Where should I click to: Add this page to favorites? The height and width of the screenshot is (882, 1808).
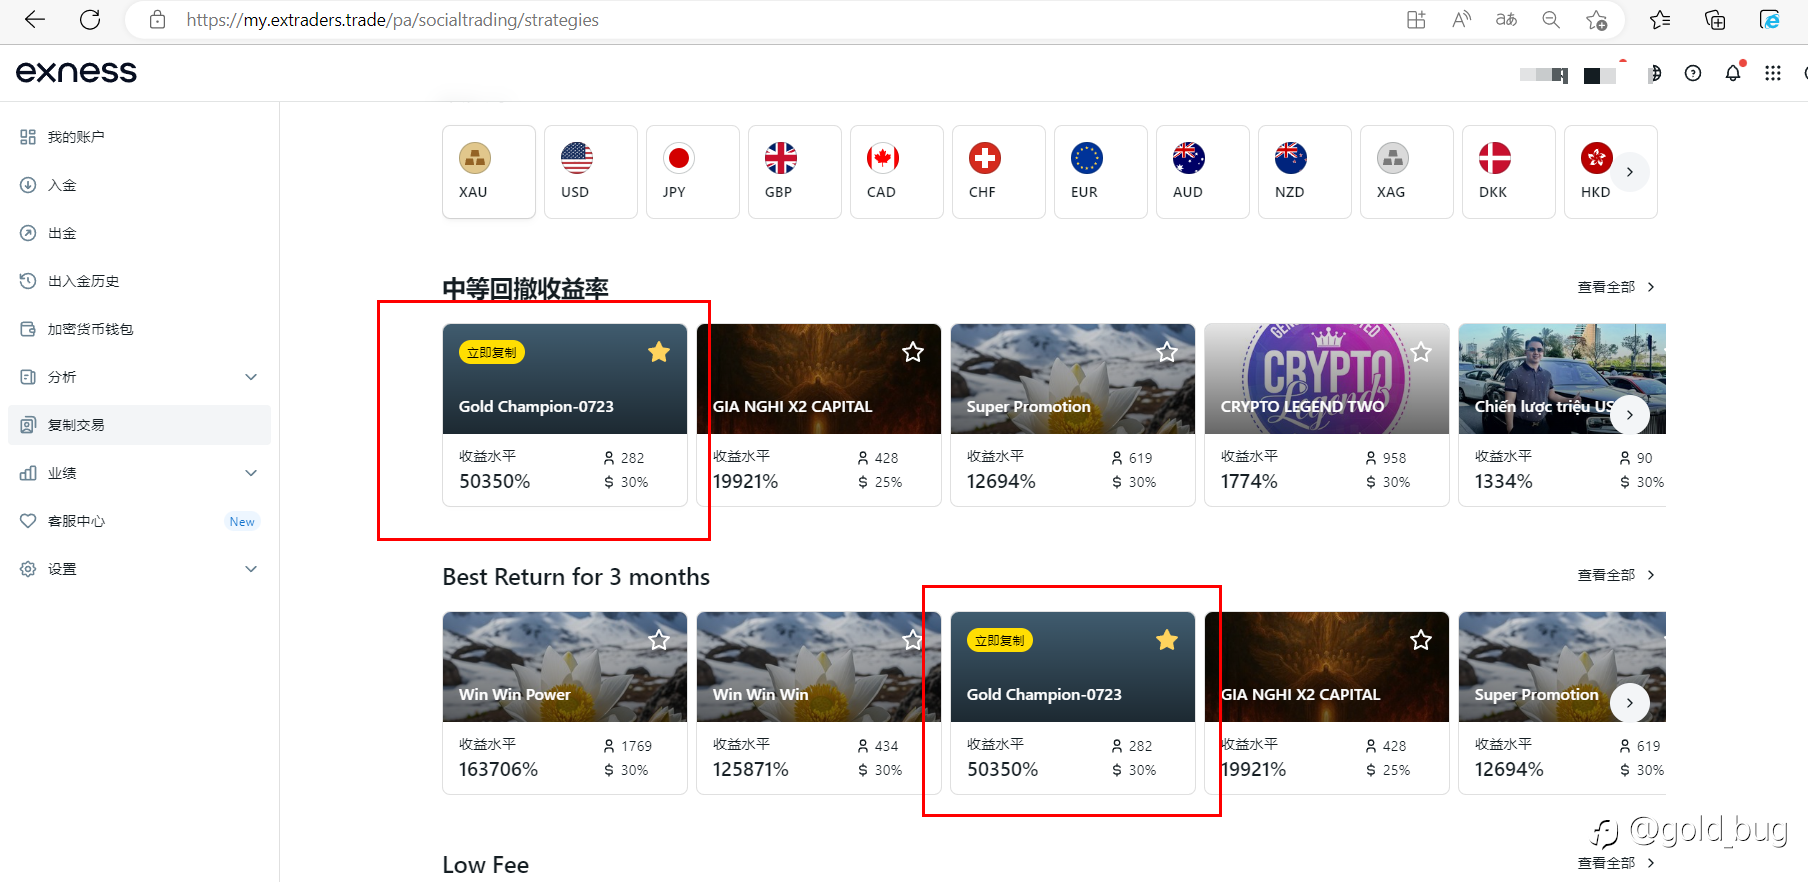pos(1597,19)
